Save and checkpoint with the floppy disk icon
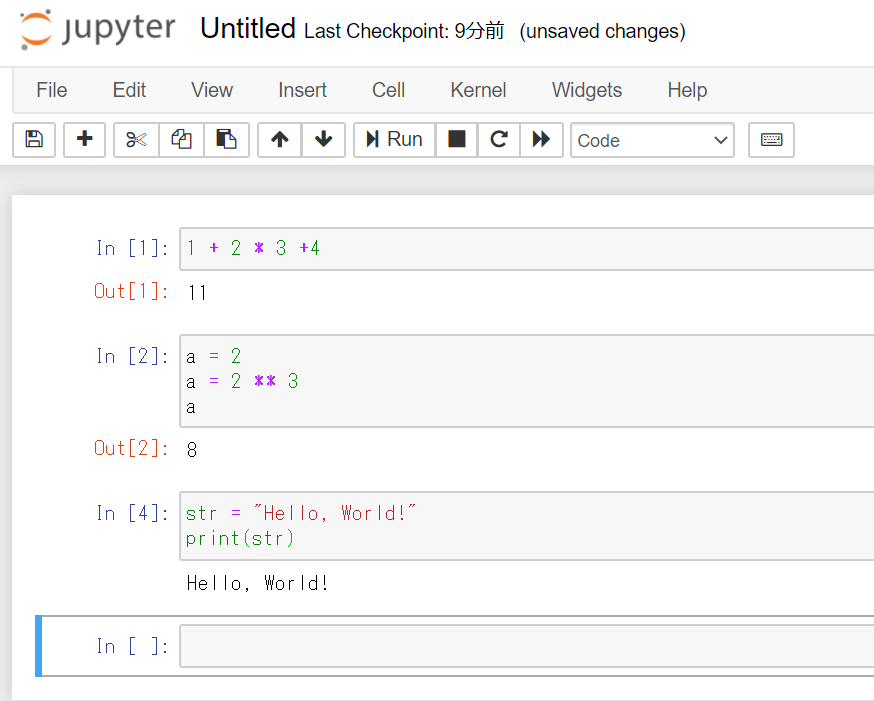Viewport: 874px width, 701px height. 34,139
